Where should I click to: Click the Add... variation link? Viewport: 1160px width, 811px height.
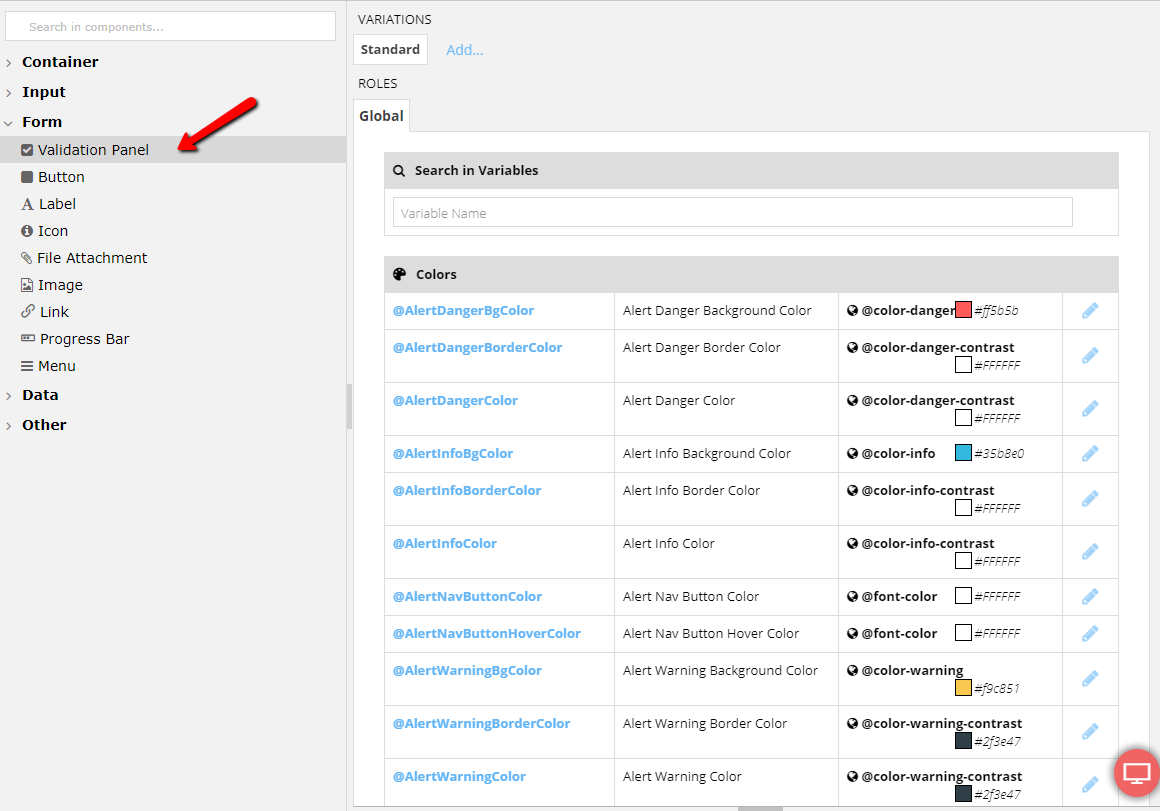point(464,50)
